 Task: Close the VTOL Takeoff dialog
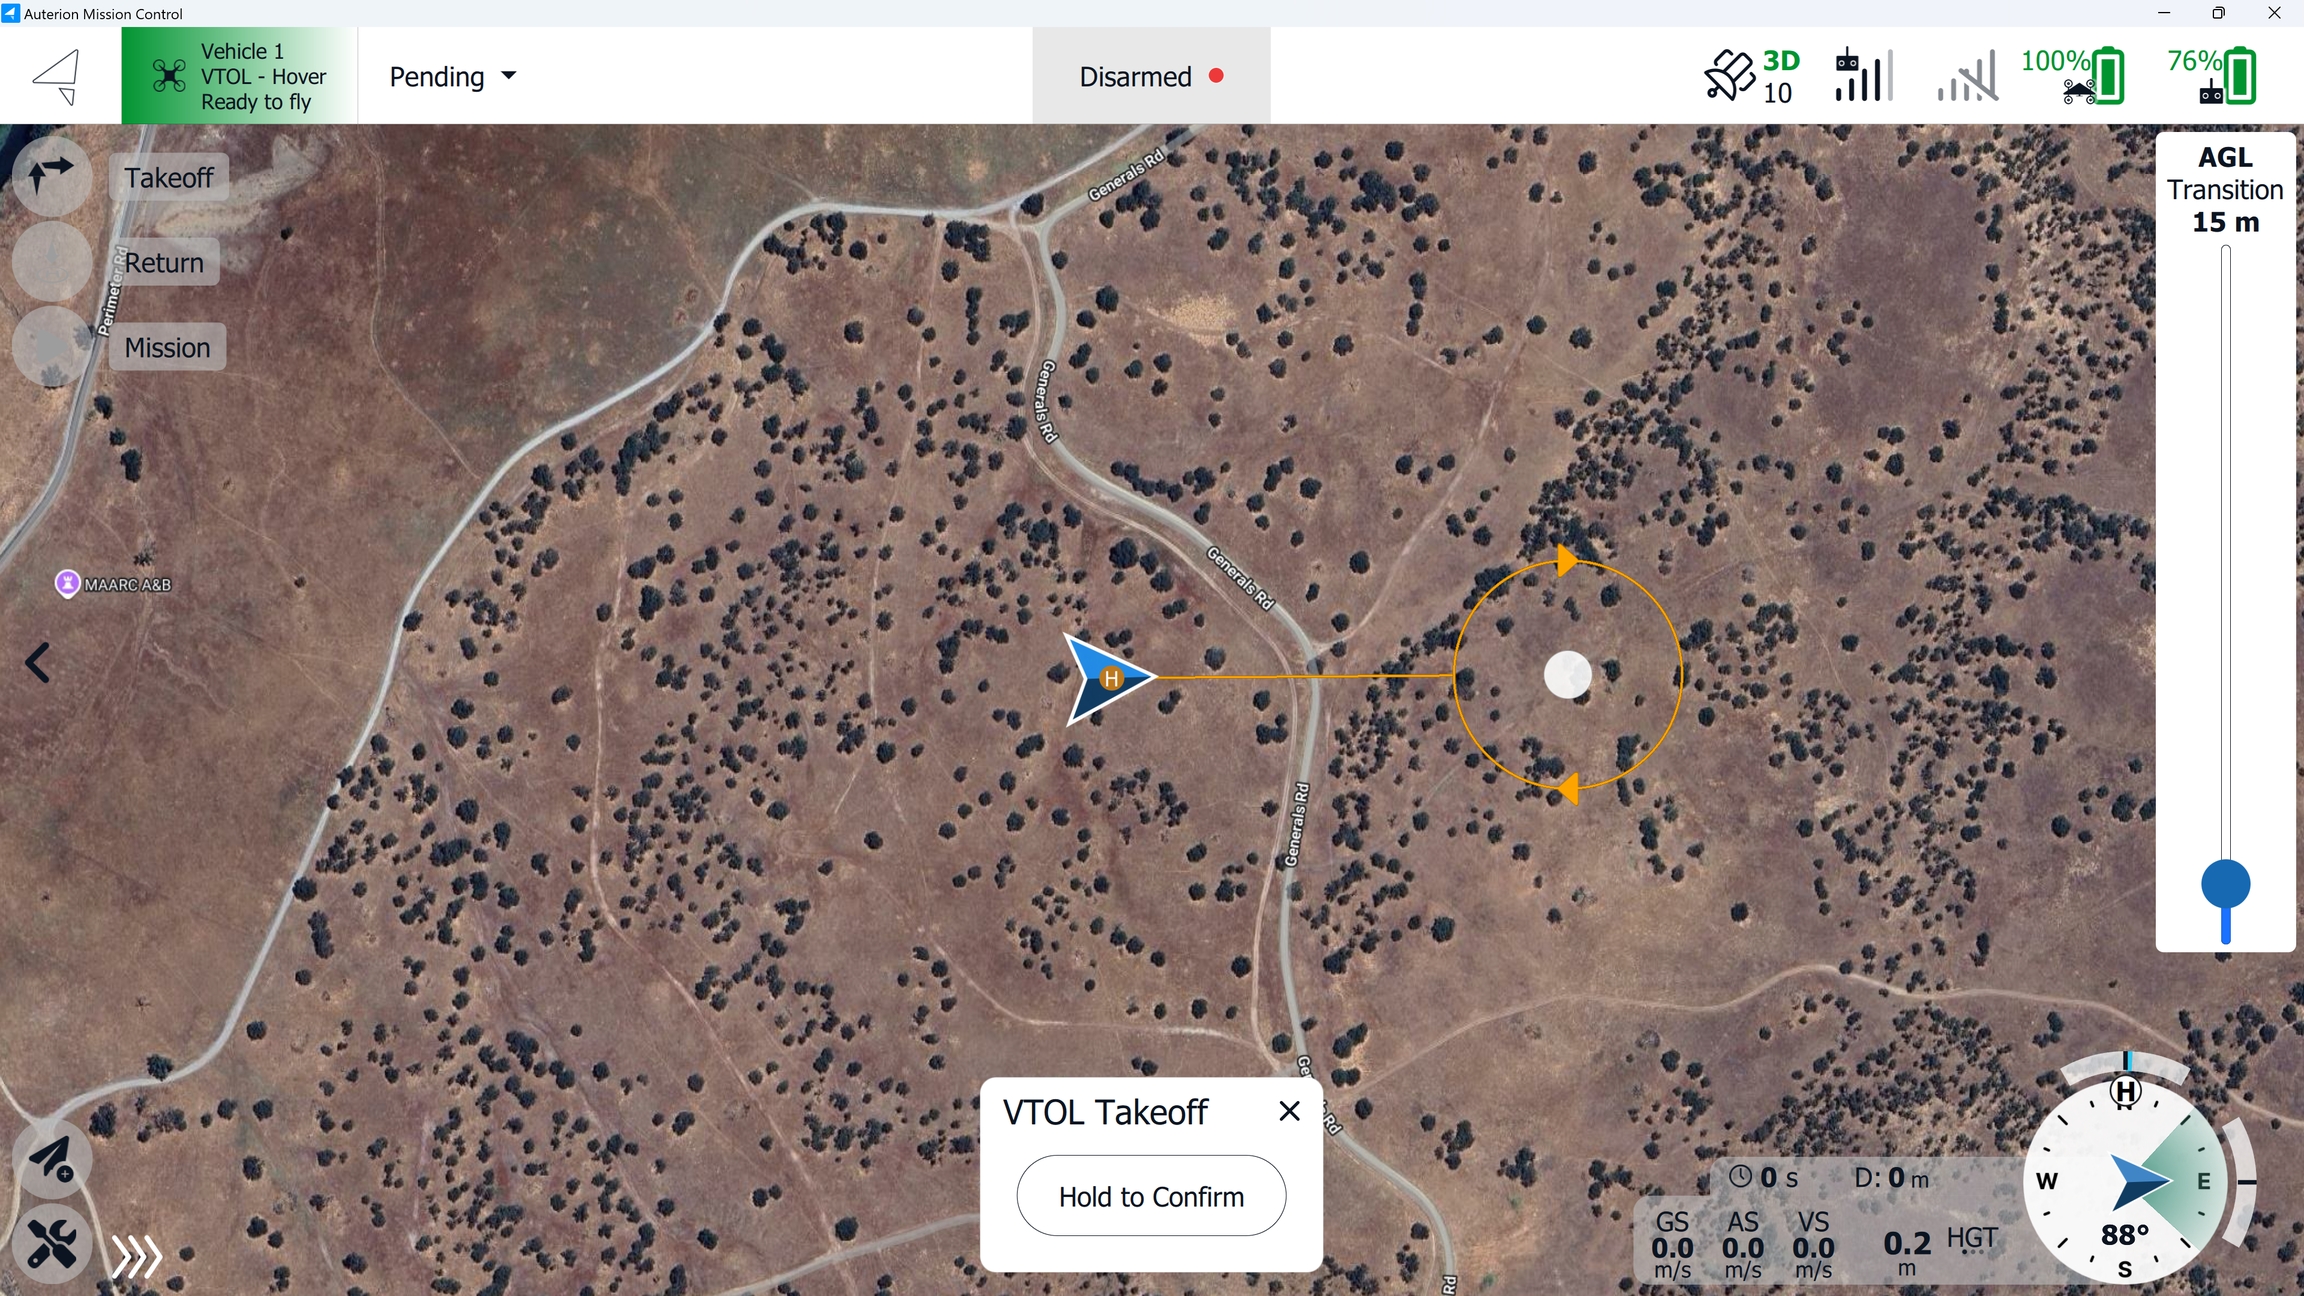tap(1289, 1111)
